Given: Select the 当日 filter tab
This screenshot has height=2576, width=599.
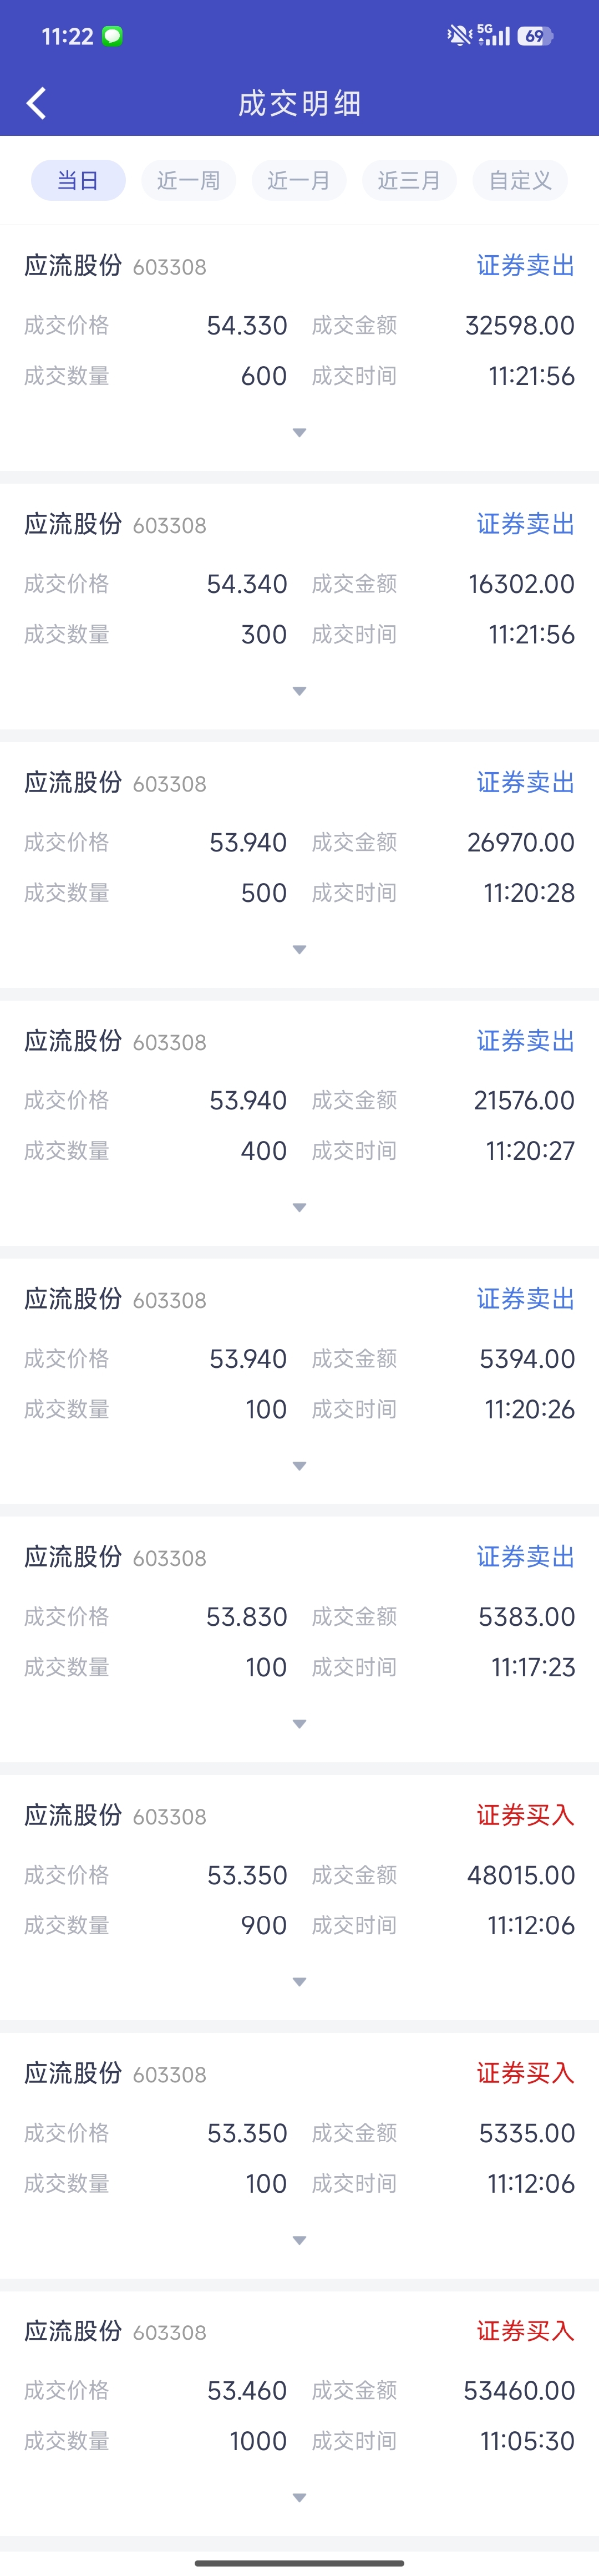Looking at the screenshot, I should (78, 180).
